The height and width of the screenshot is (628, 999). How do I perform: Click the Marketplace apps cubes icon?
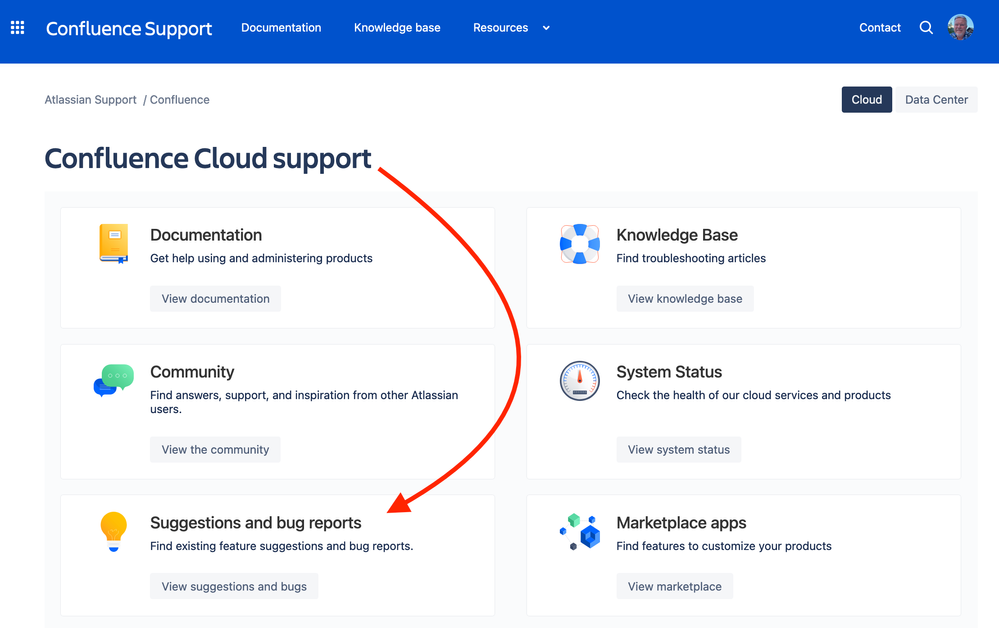580,532
